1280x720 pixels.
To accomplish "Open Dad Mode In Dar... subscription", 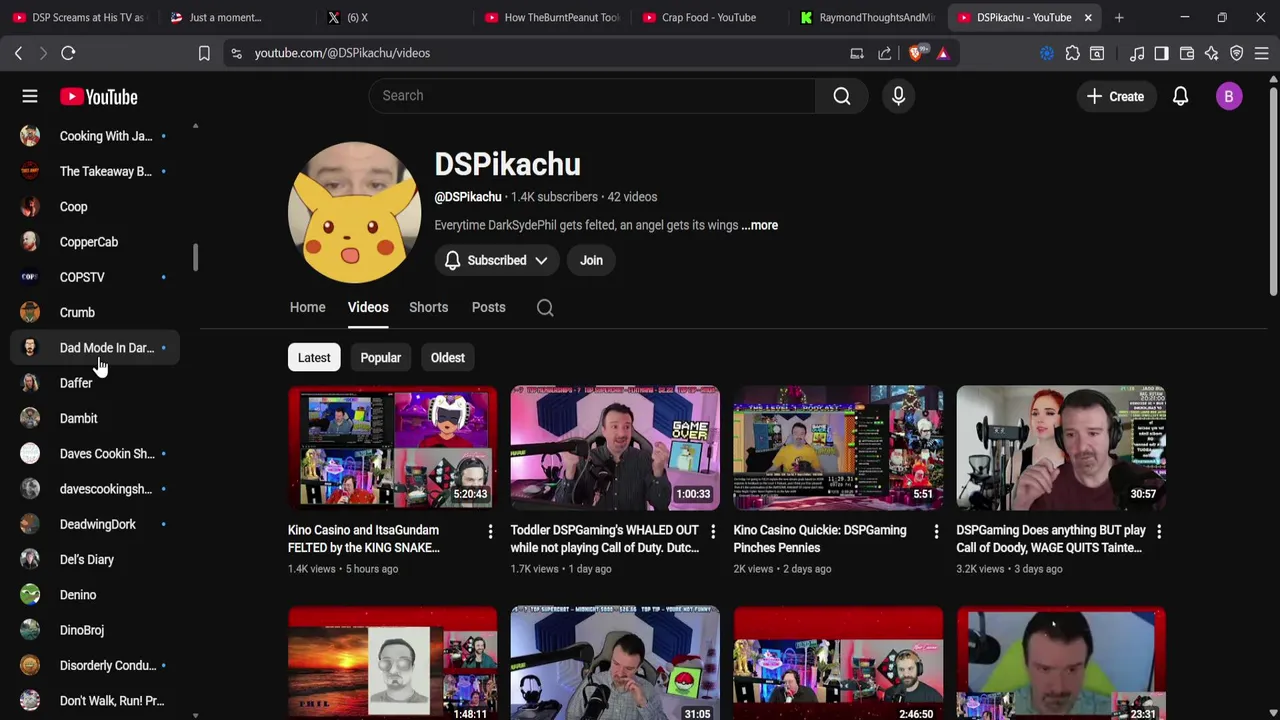I will point(95,348).
